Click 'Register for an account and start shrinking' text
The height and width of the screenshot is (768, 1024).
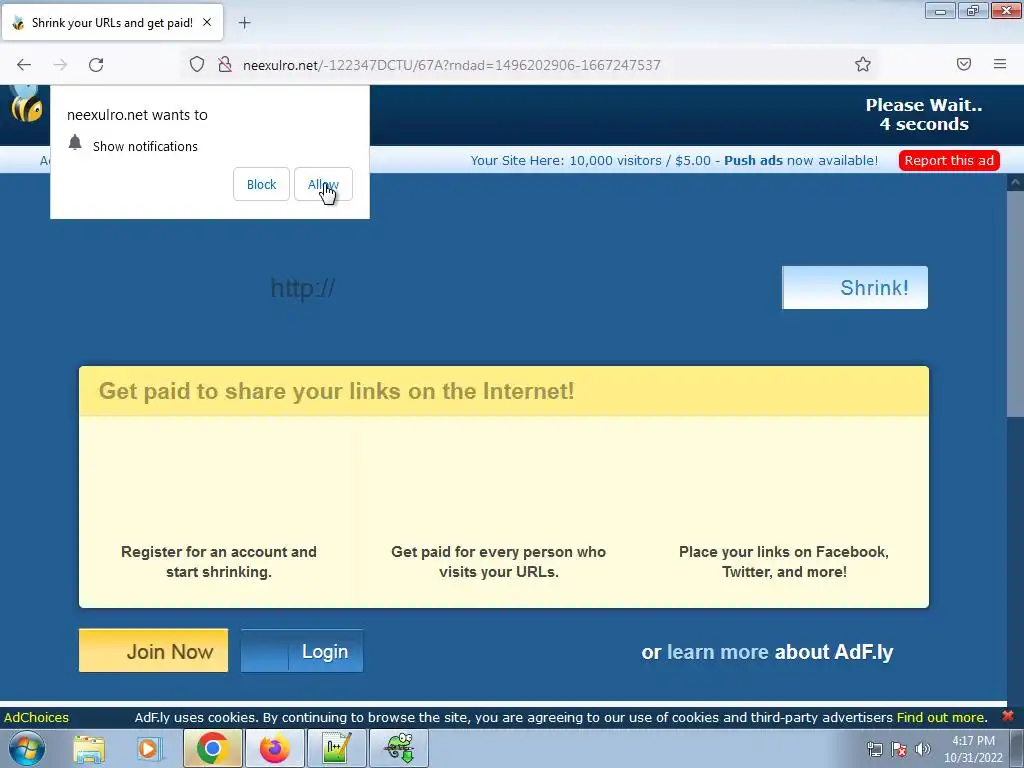pyautogui.click(x=219, y=562)
